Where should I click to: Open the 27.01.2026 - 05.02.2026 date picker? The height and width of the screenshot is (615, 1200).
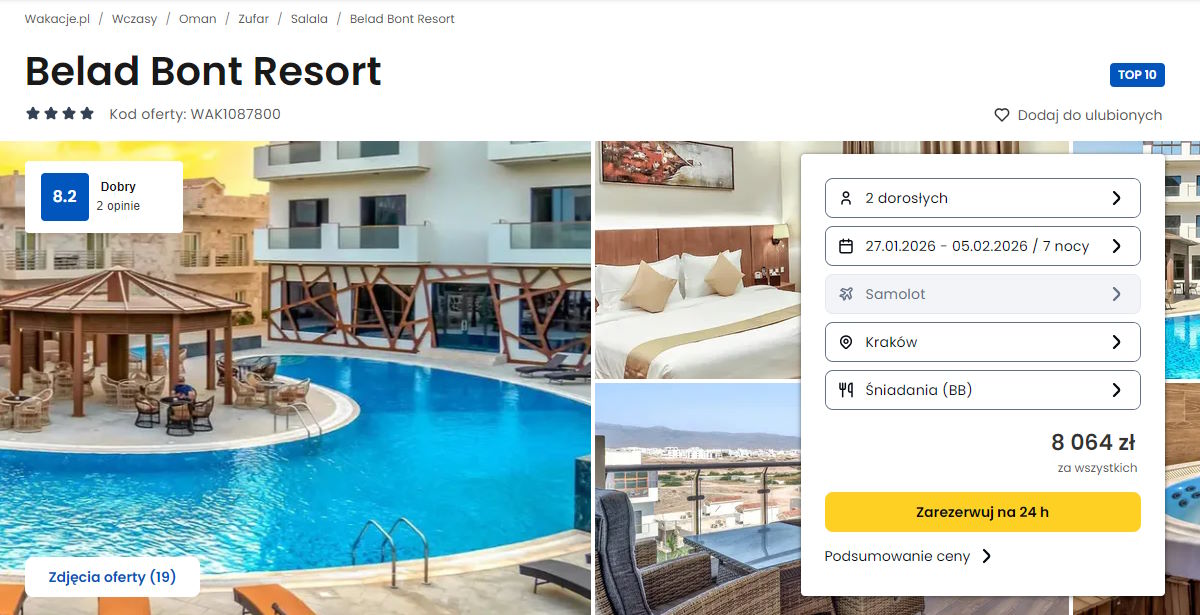coord(983,246)
